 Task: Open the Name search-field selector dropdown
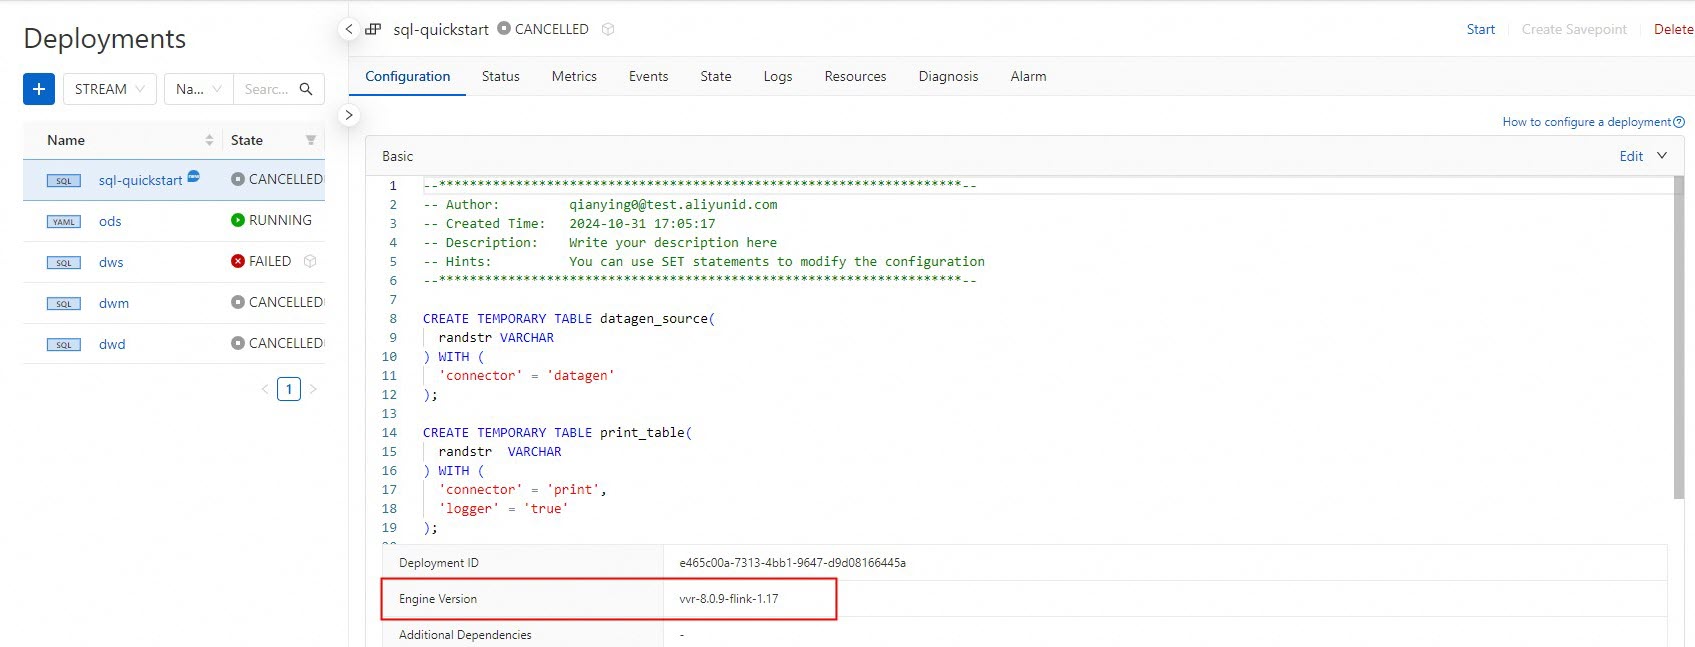(x=198, y=89)
